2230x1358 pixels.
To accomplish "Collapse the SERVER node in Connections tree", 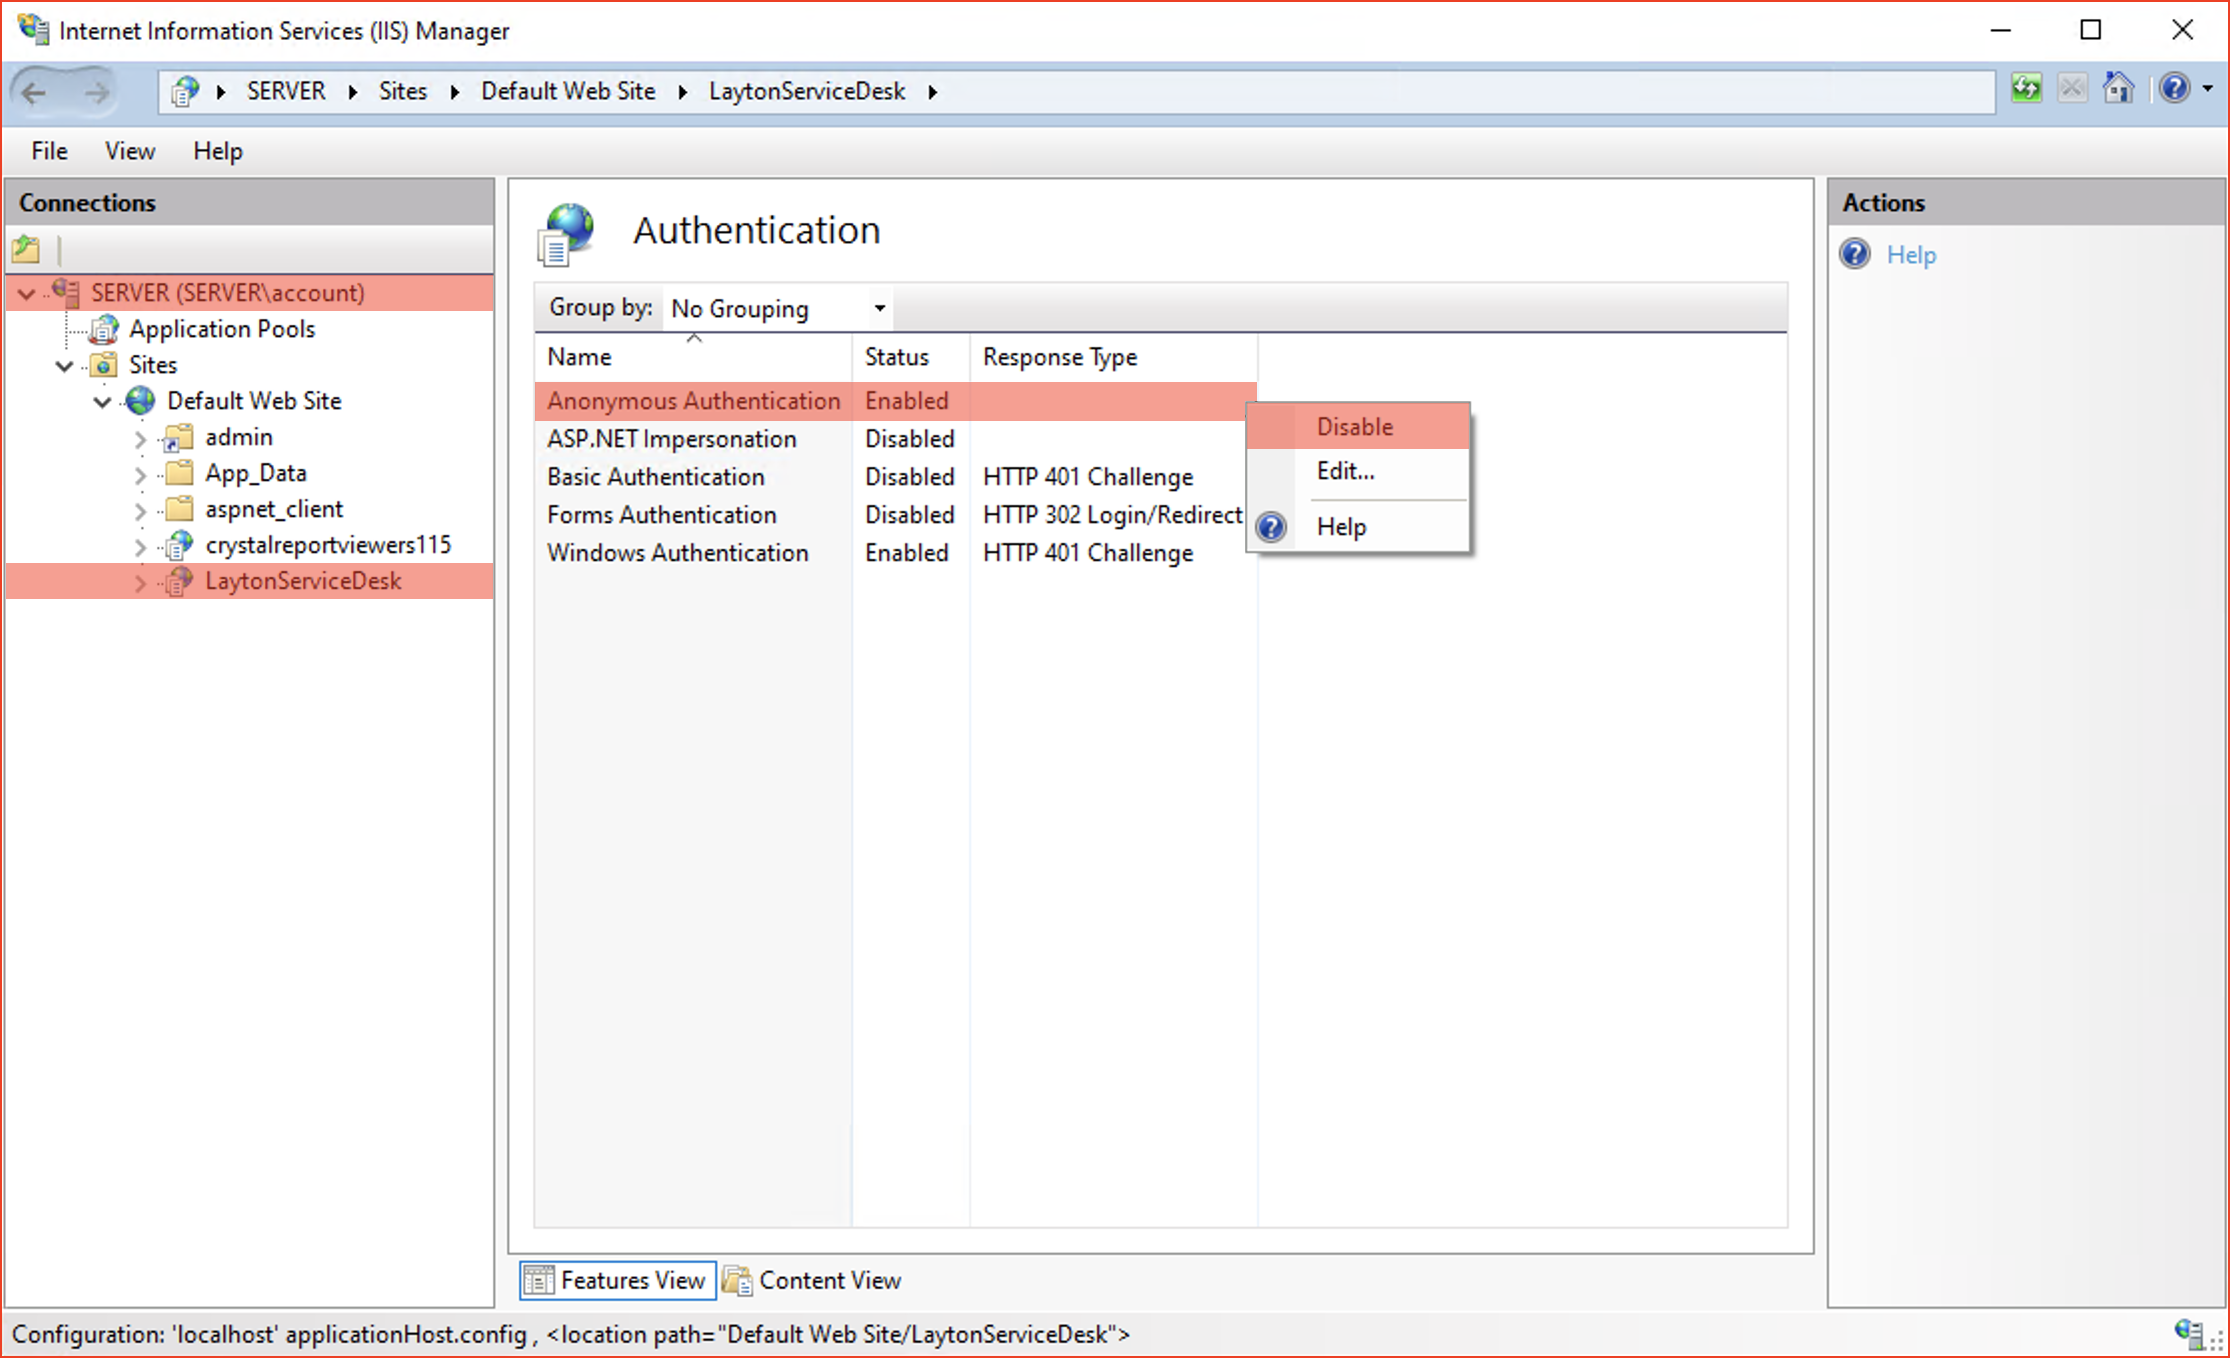I will click(x=27, y=293).
